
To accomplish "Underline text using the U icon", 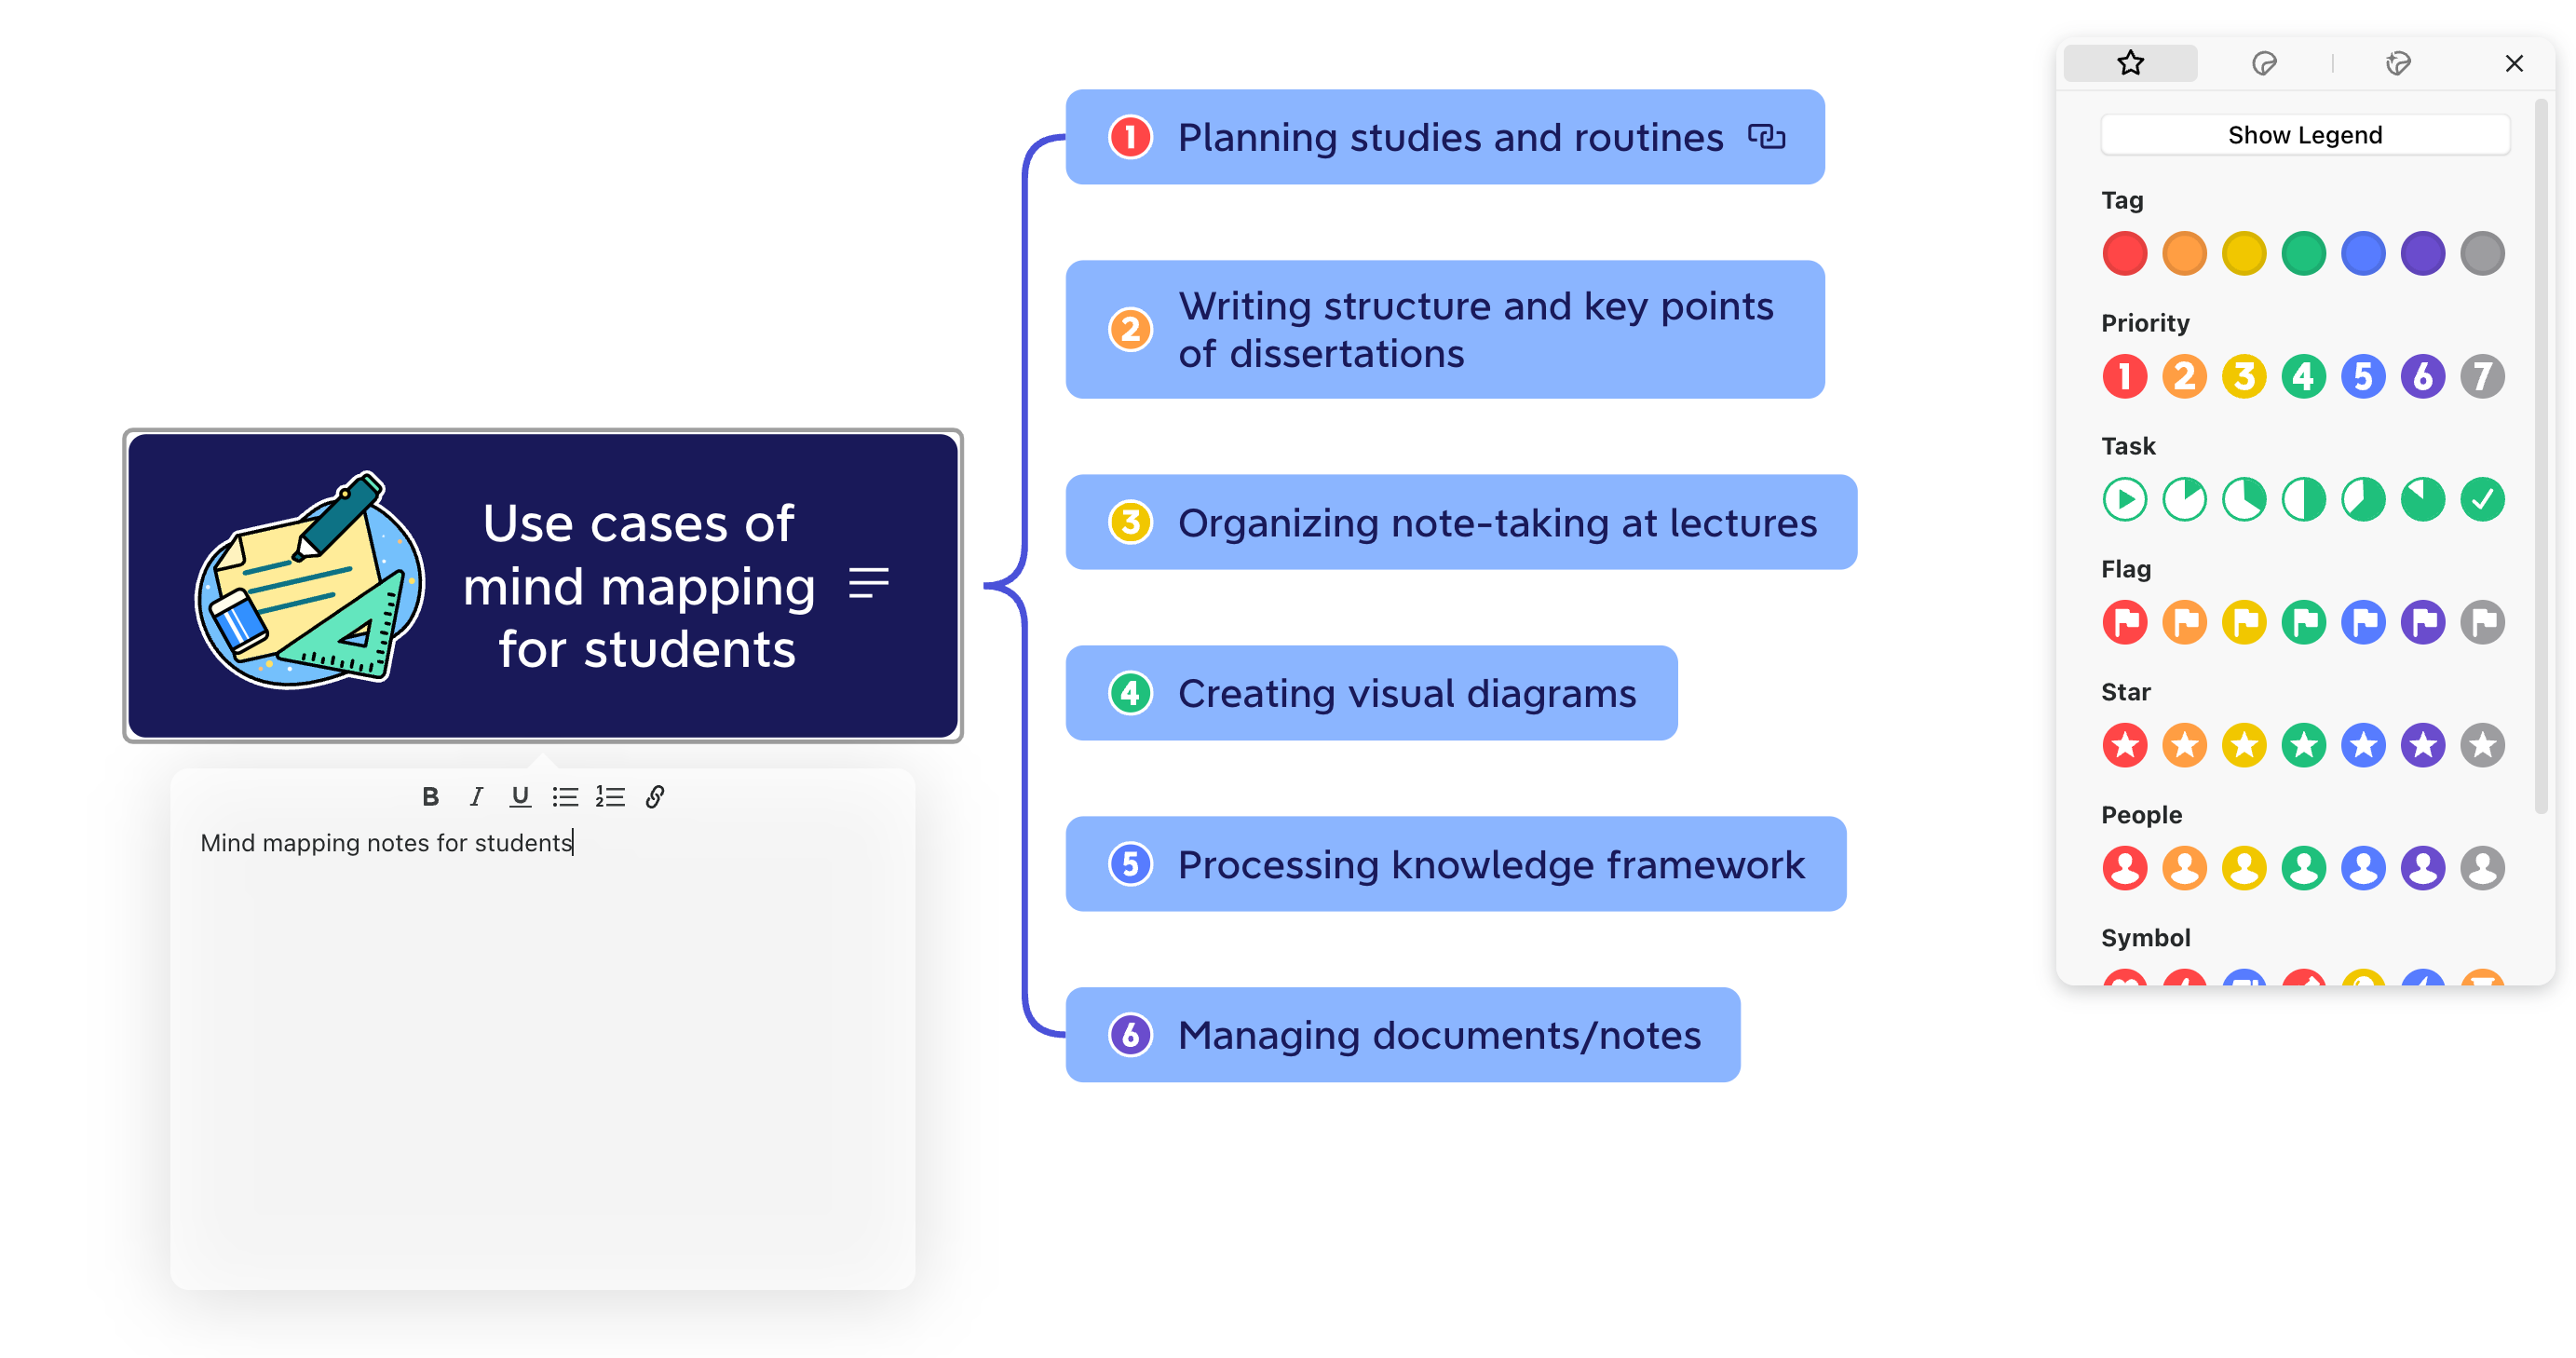I will 520,796.
